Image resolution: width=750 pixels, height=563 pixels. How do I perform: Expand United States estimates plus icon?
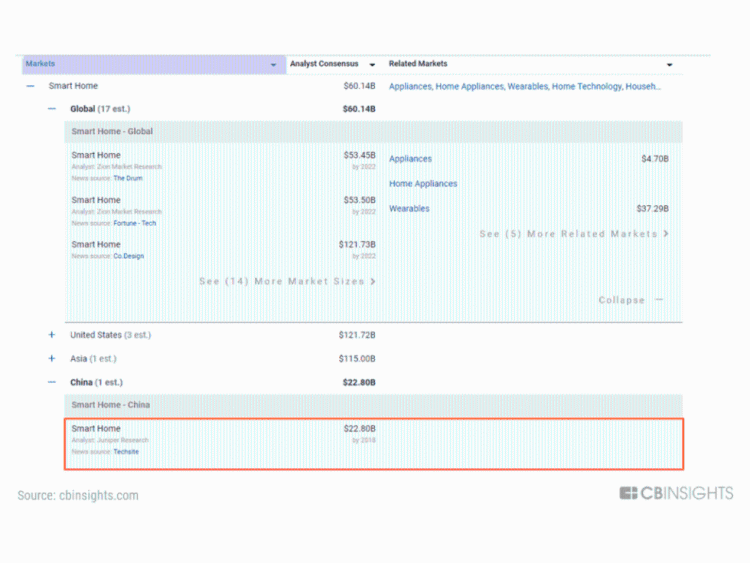(x=52, y=335)
